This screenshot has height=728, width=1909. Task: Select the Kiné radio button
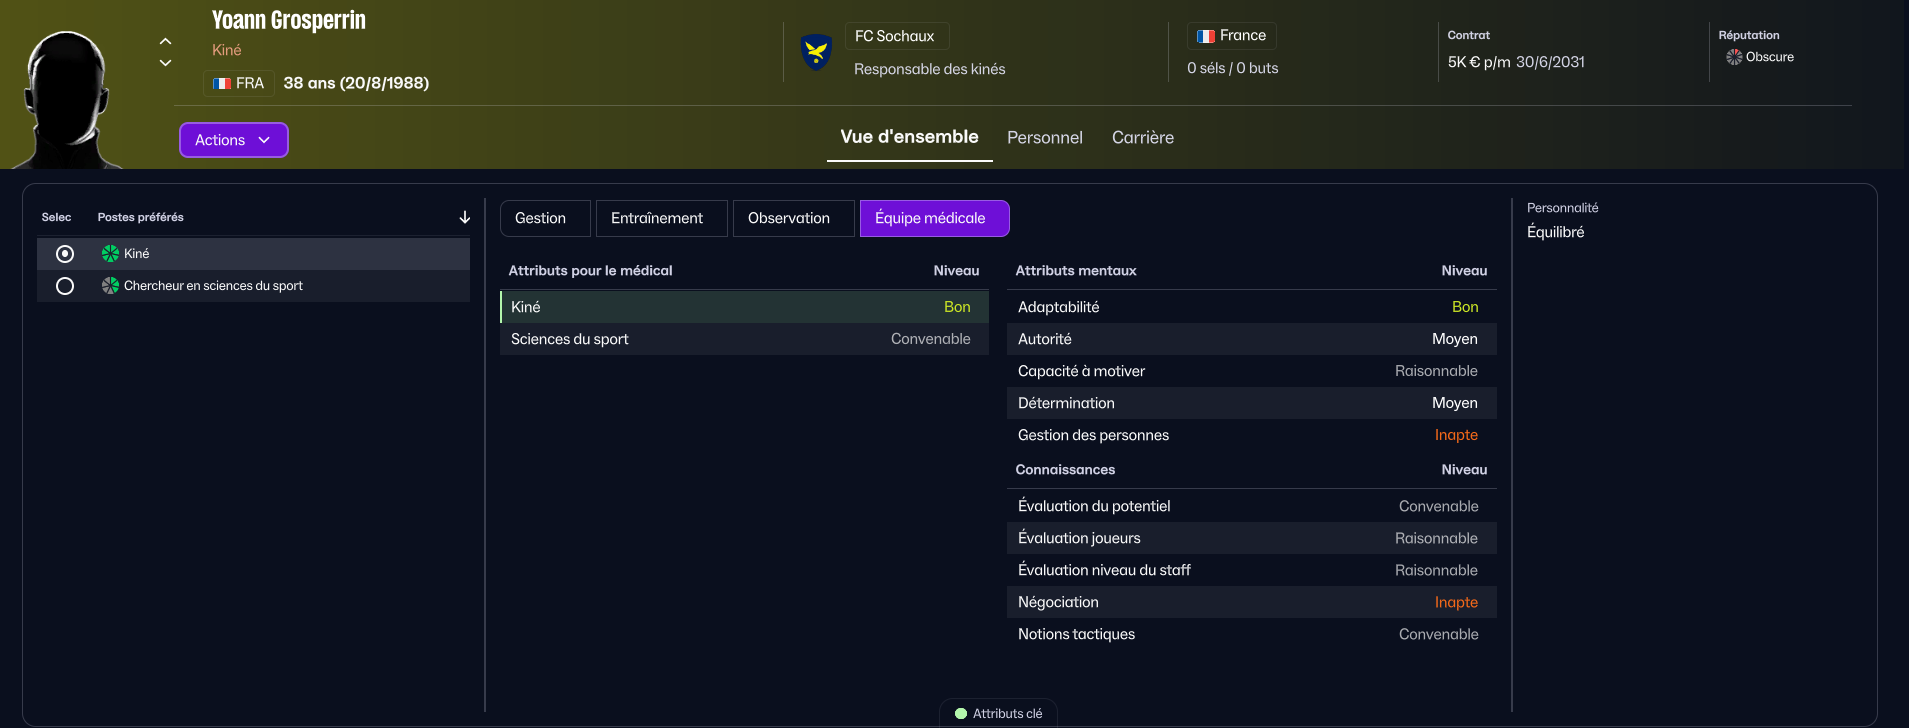65,254
